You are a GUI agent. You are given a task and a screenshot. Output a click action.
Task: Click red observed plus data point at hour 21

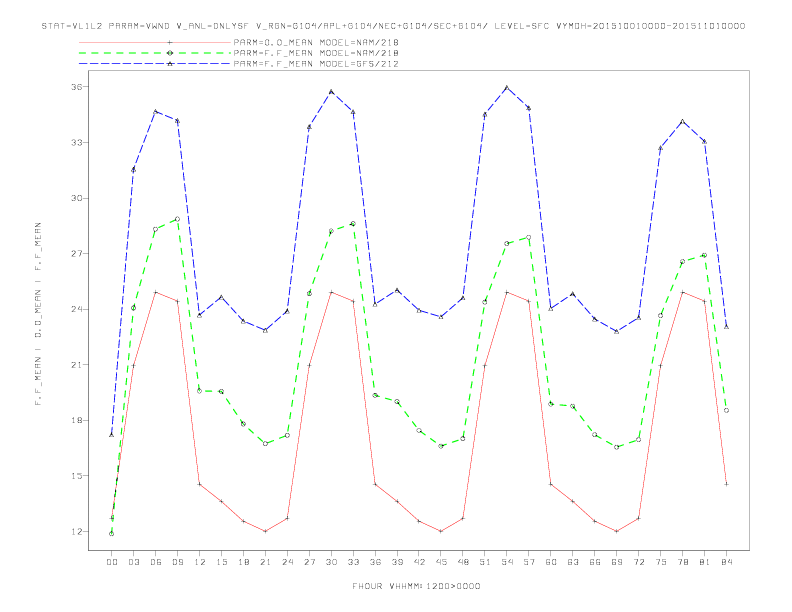pos(265,531)
